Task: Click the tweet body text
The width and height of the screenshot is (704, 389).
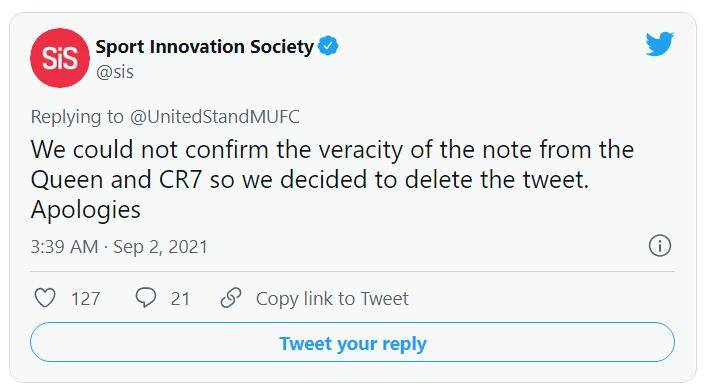Action: (332, 180)
